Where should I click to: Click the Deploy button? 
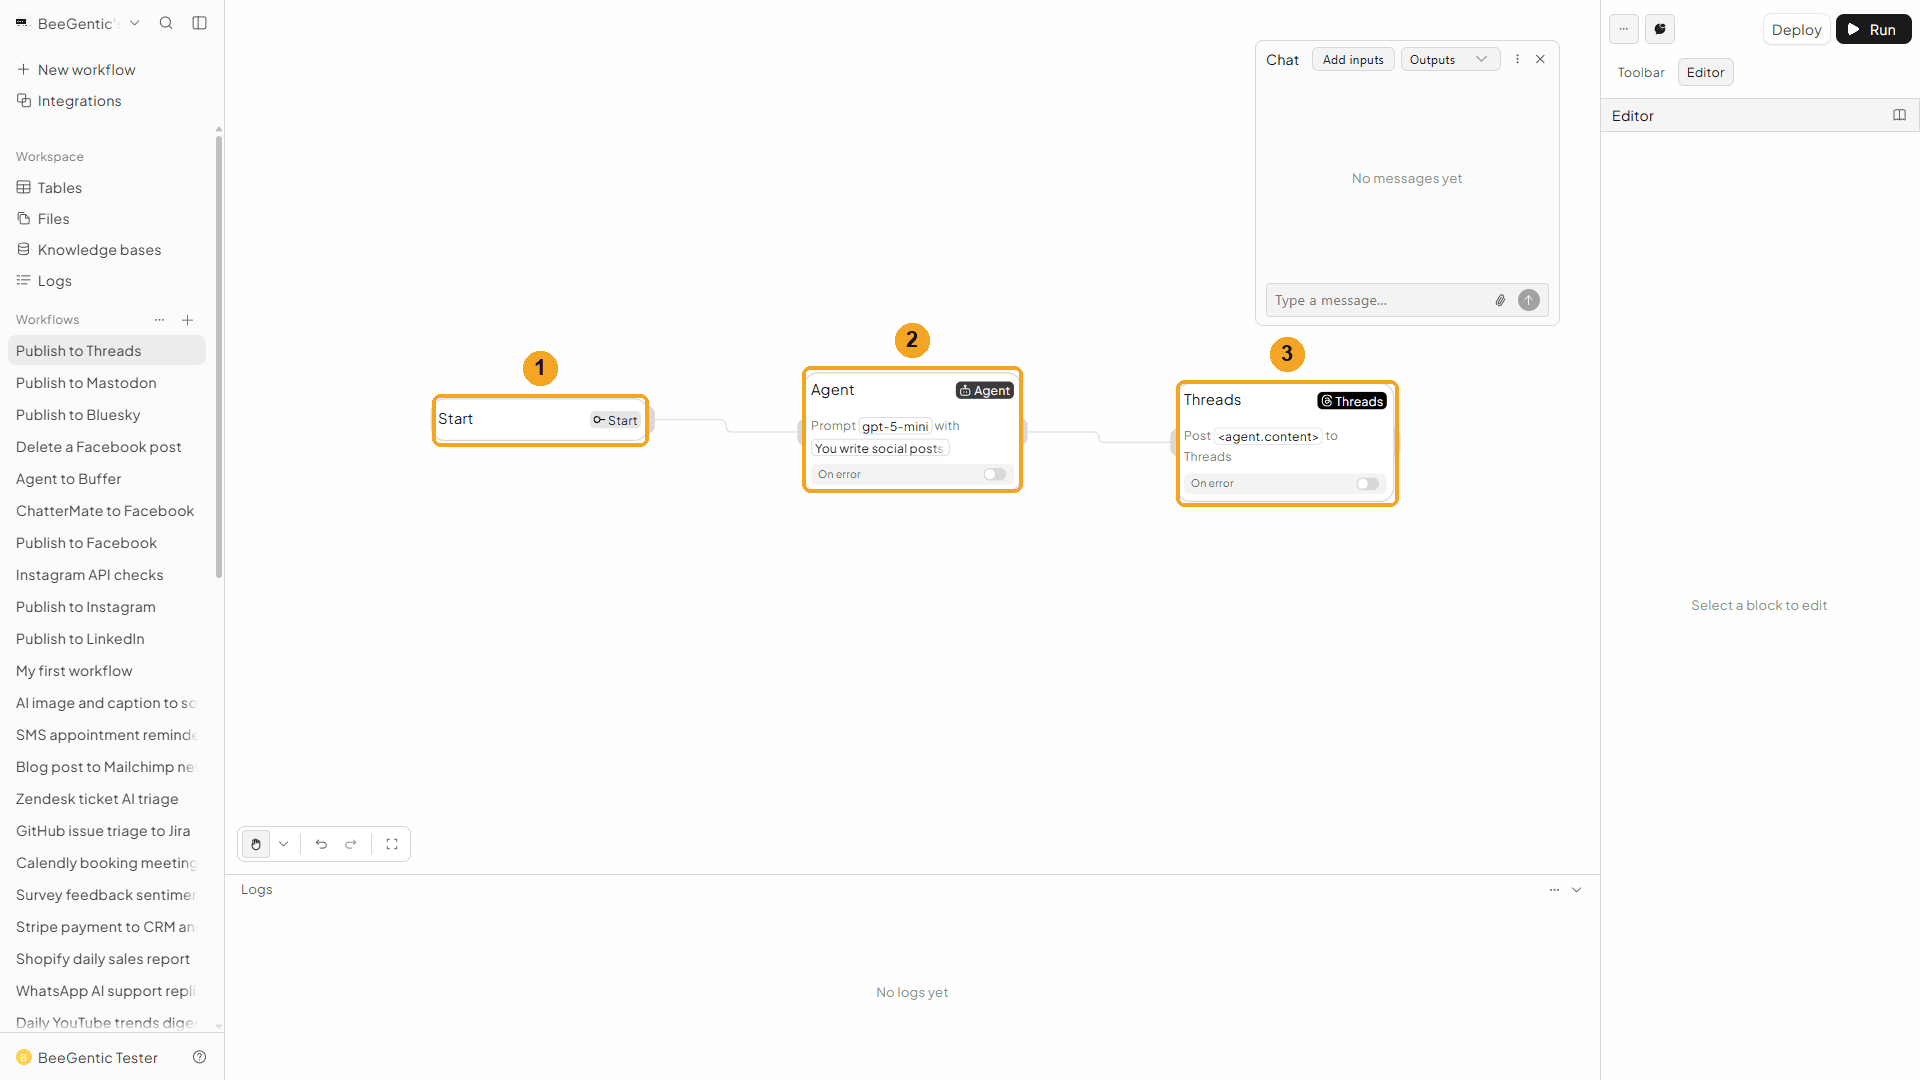coord(1796,29)
